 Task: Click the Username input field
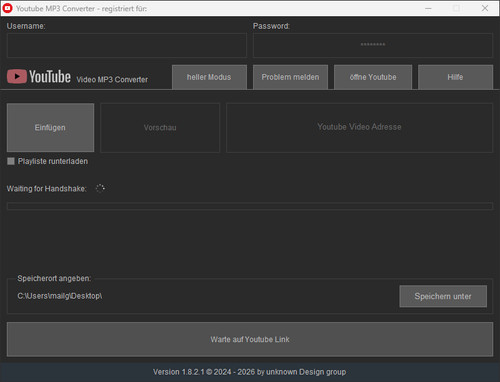127,45
